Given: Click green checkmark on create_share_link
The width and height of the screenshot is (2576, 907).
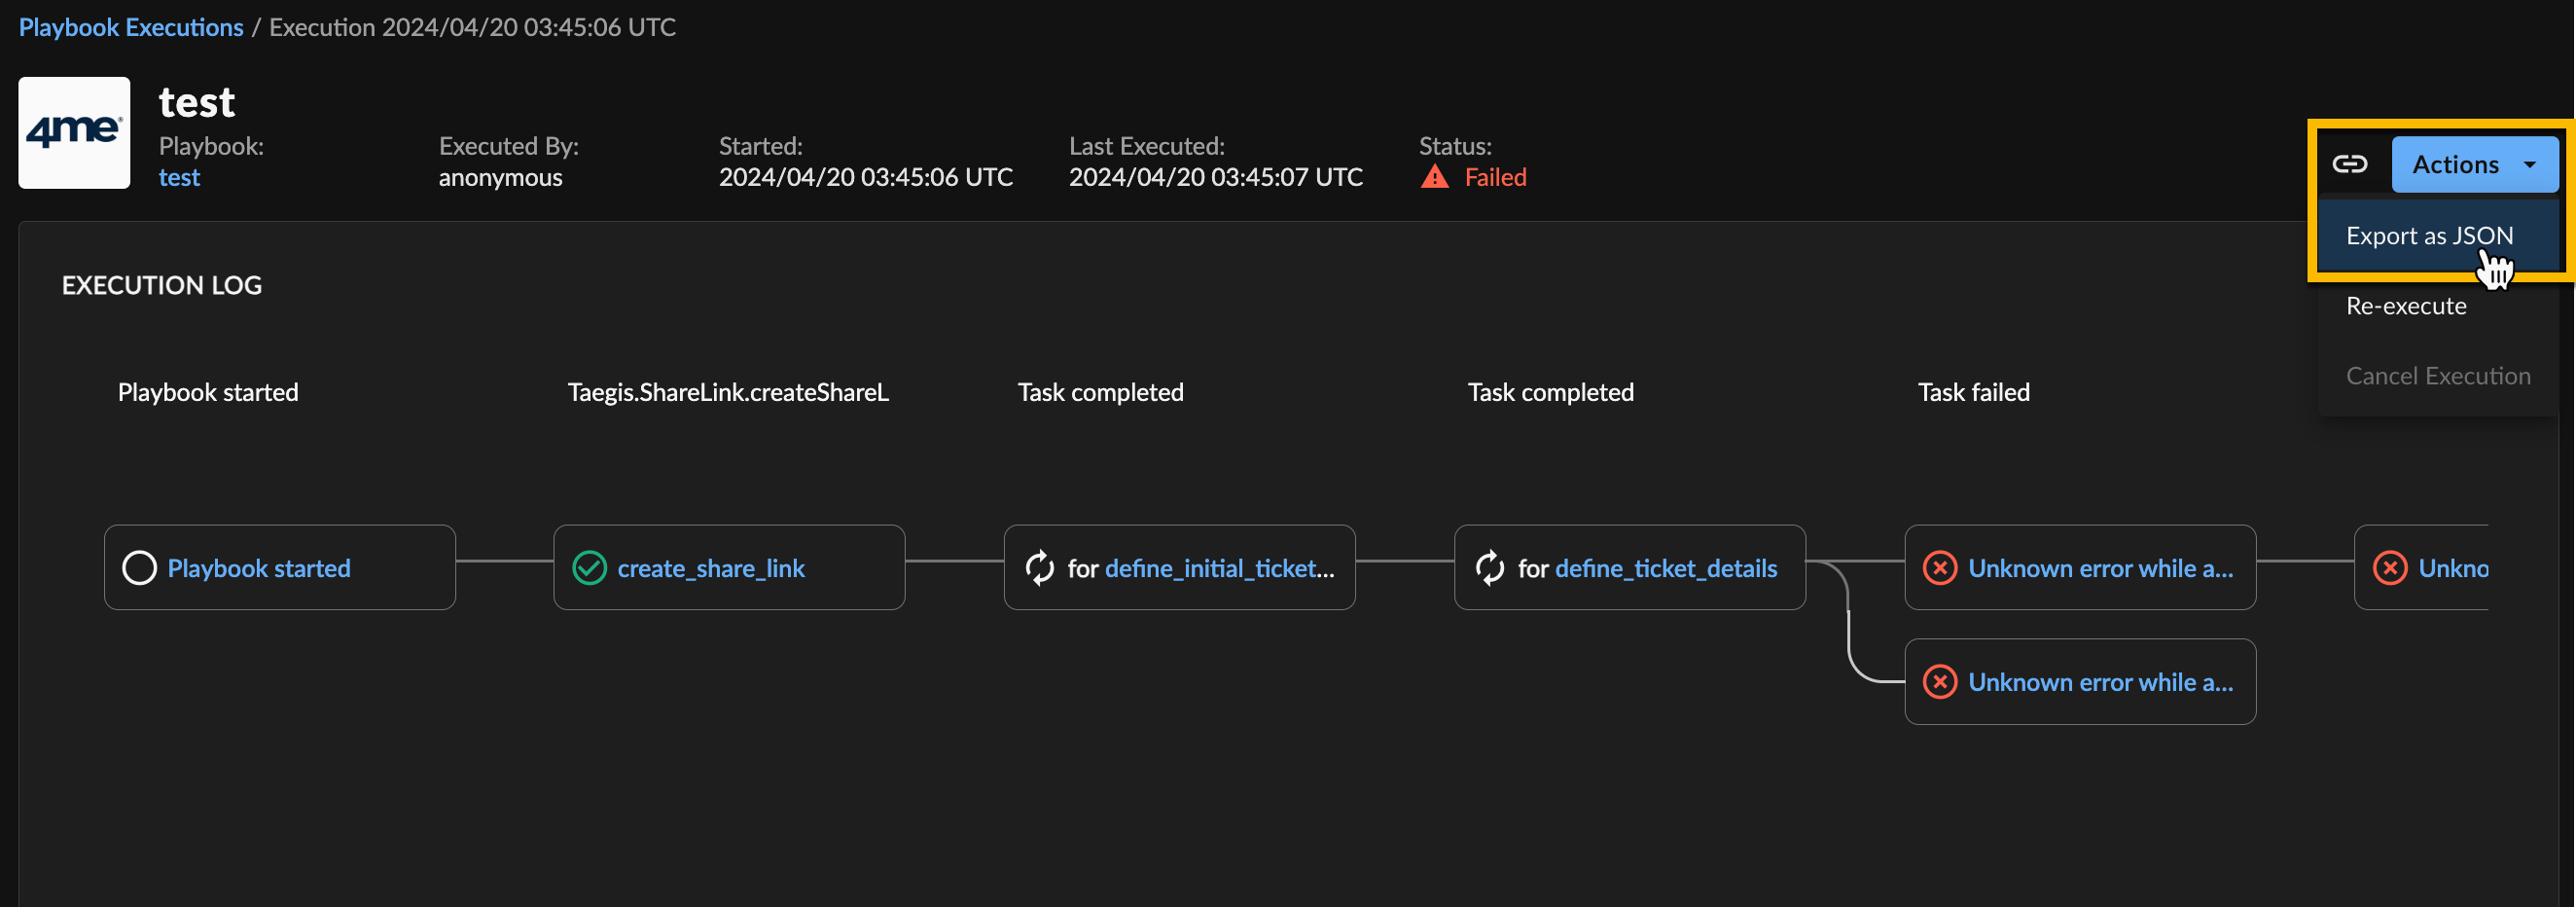Looking at the screenshot, I should click(x=589, y=568).
